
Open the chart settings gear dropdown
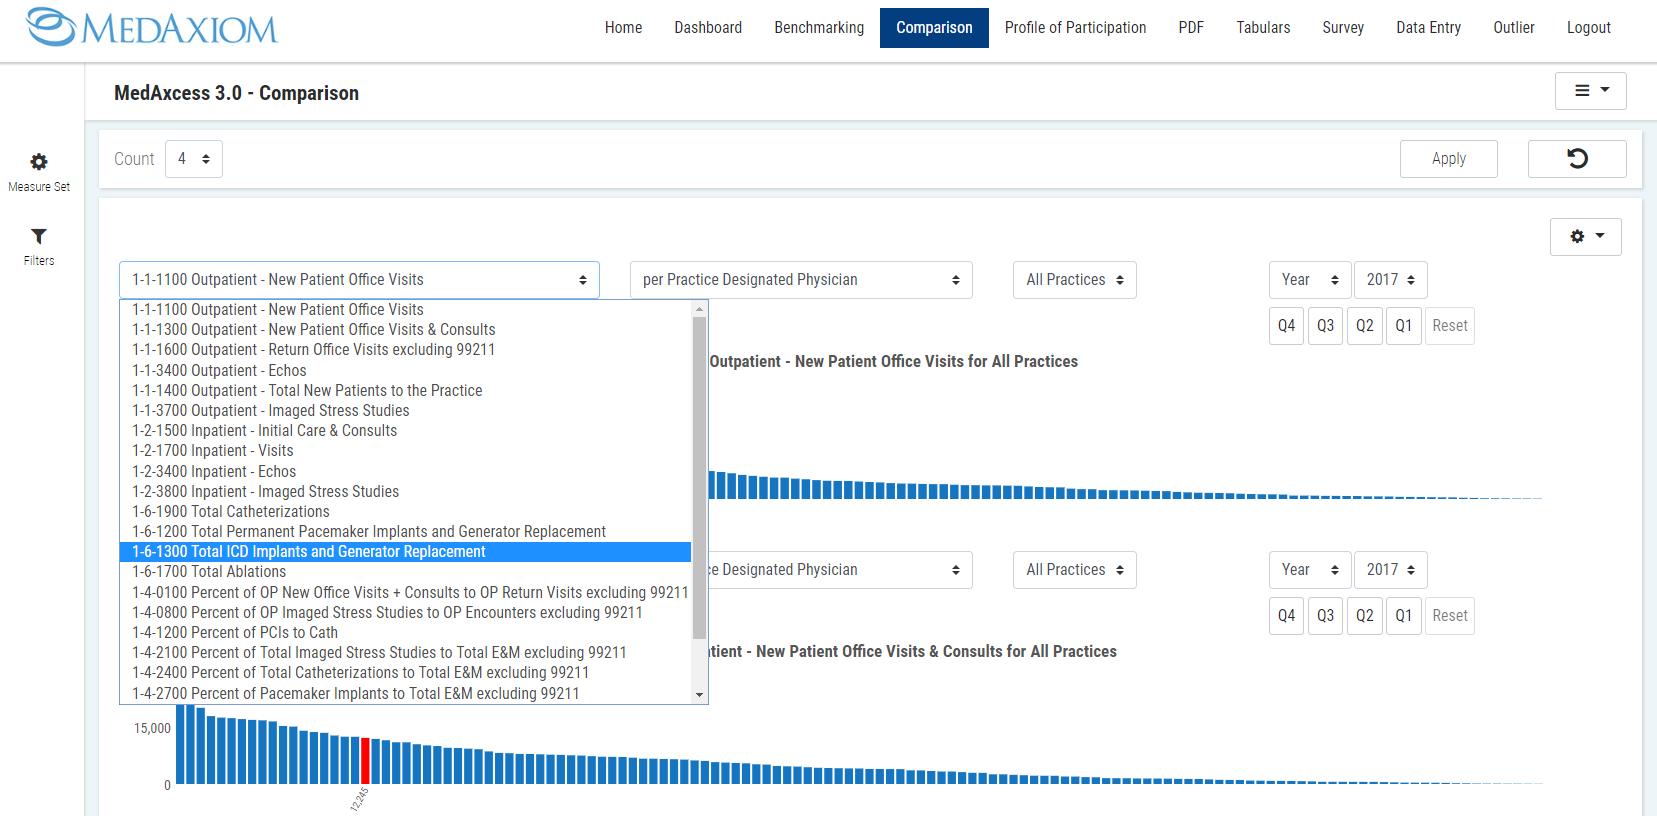[1585, 237]
